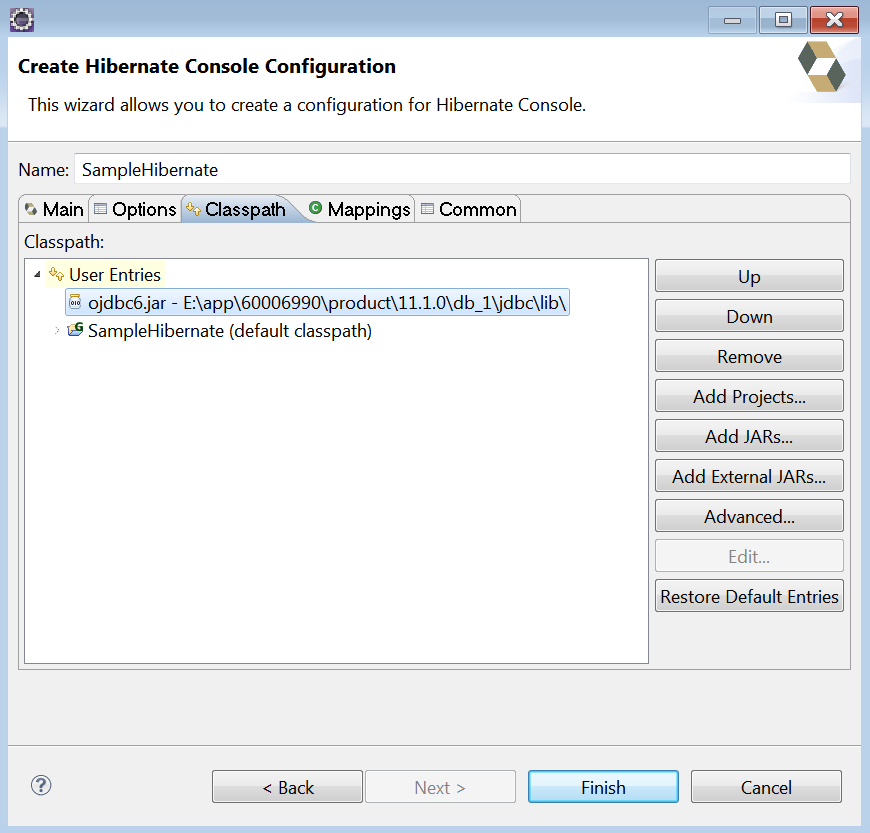Click the Main tab globe icon
This screenshot has width=870, height=833.
[29, 209]
